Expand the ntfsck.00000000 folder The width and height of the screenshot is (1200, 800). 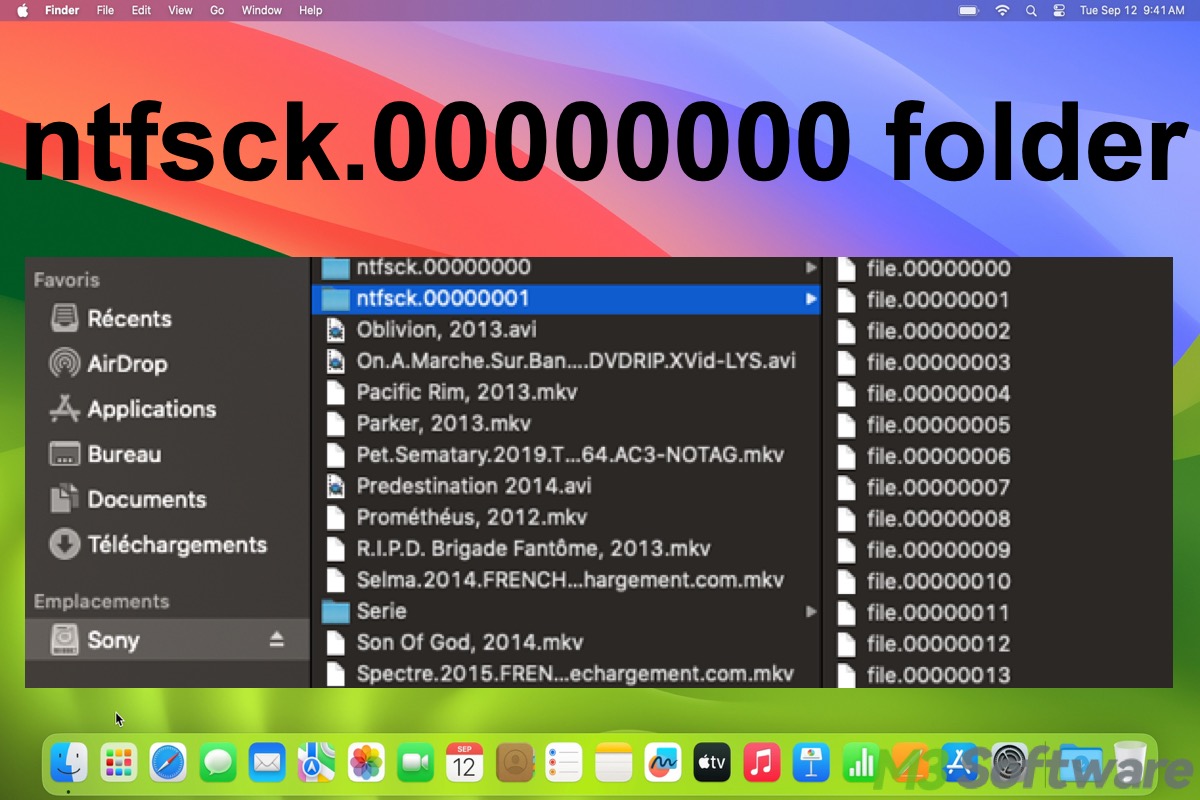(x=810, y=267)
